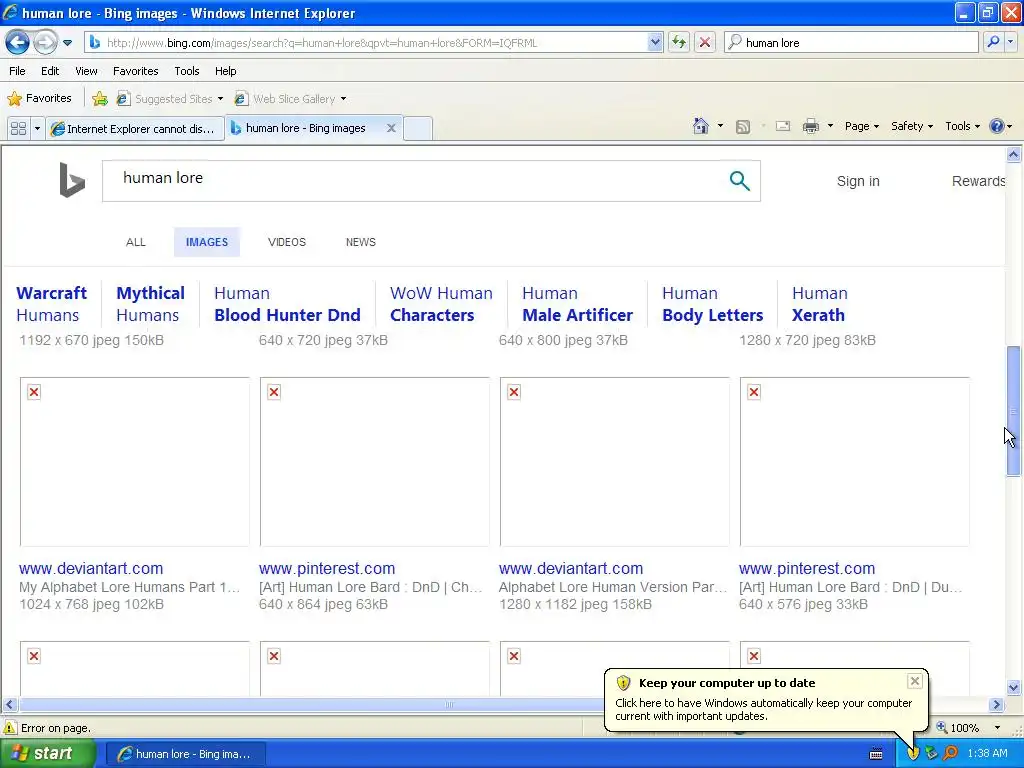Click Human Blood Hunter Dnd suggestion

click(x=287, y=304)
